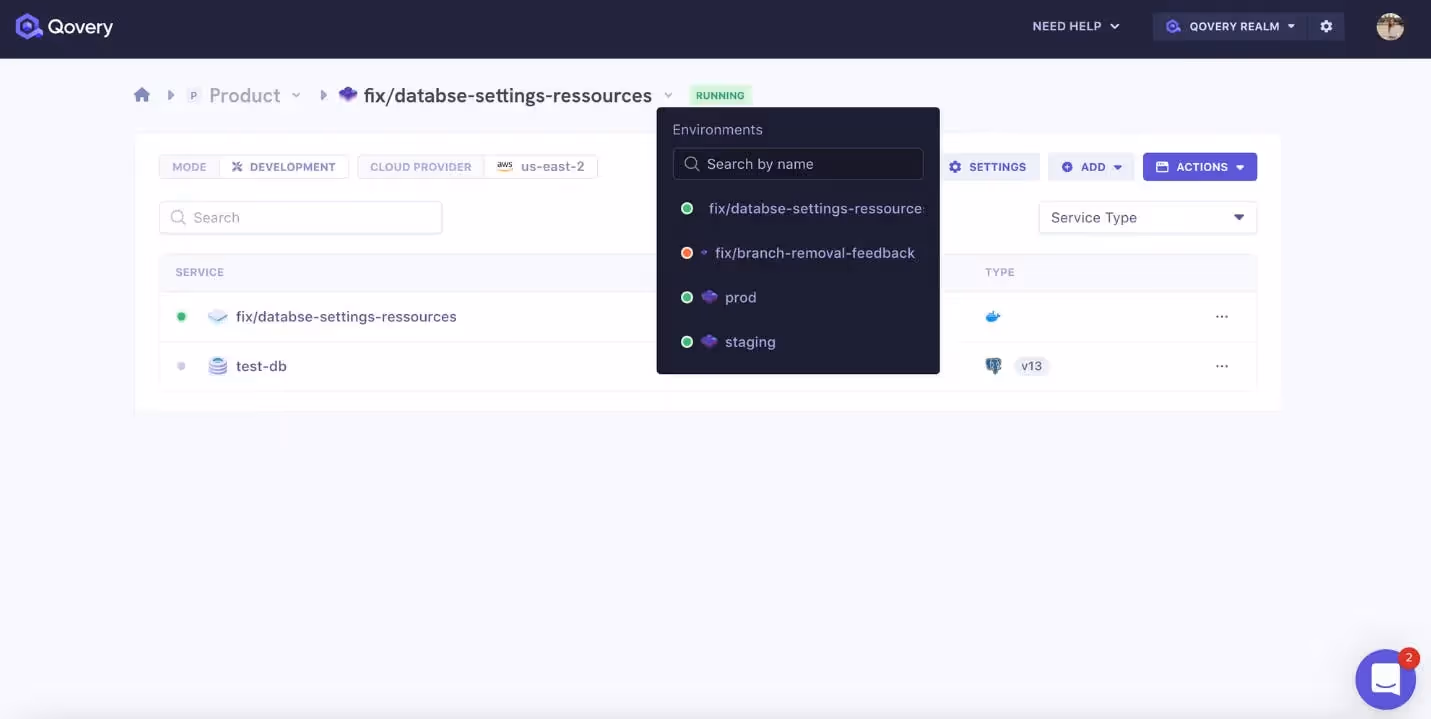The image size is (1431, 719).
Task: Click the environment icon beside fix/databse-settings-ressources
Action: (347, 94)
